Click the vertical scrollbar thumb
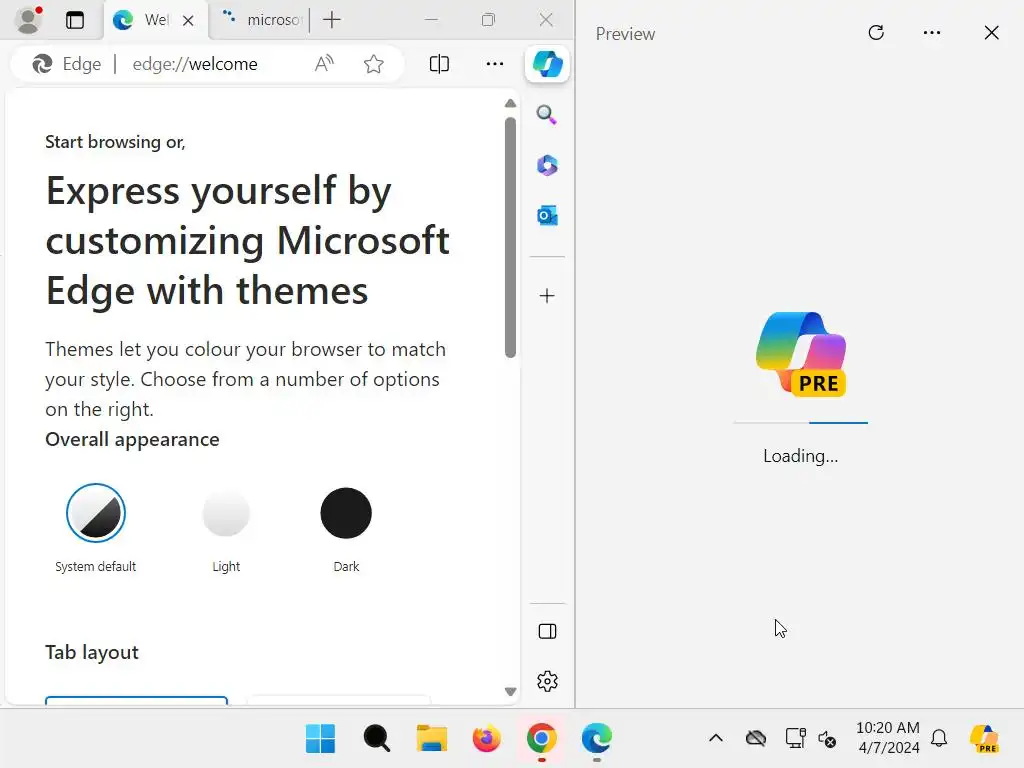Screen dimensions: 1024x768 (511, 238)
